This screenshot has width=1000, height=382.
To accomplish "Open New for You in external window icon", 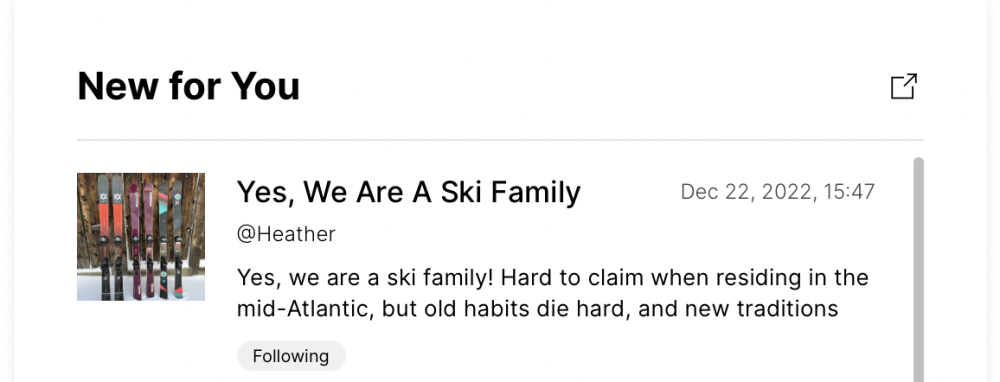I will coord(904,86).
